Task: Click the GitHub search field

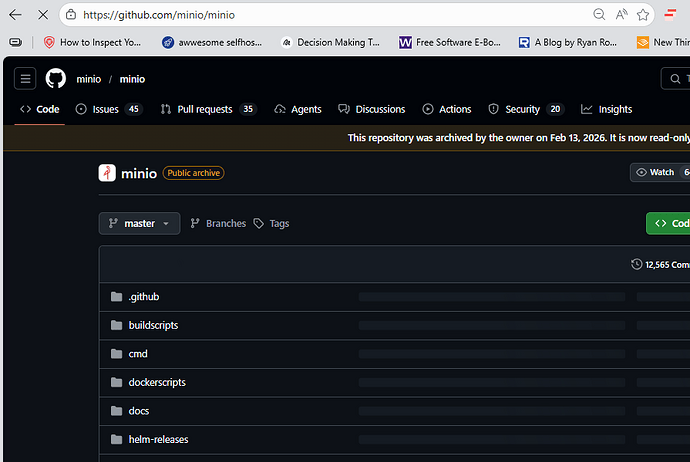Action: coord(675,79)
